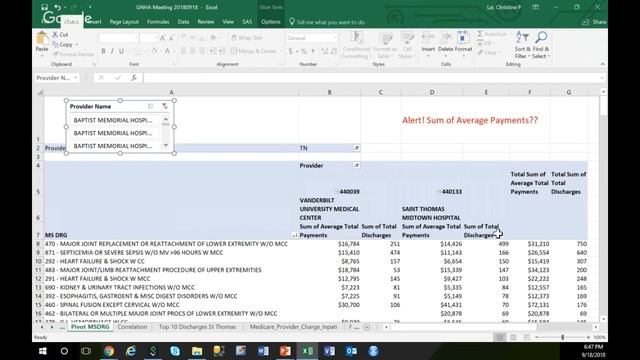Toggle Wrap Text on the ribbon
The image size is (640, 360).
pyautogui.click(x=247, y=38)
